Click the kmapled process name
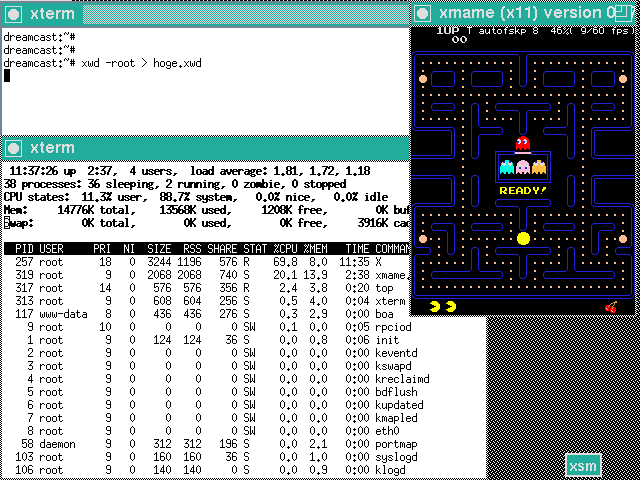Screen dimensions: 640x480 pos(396,418)
